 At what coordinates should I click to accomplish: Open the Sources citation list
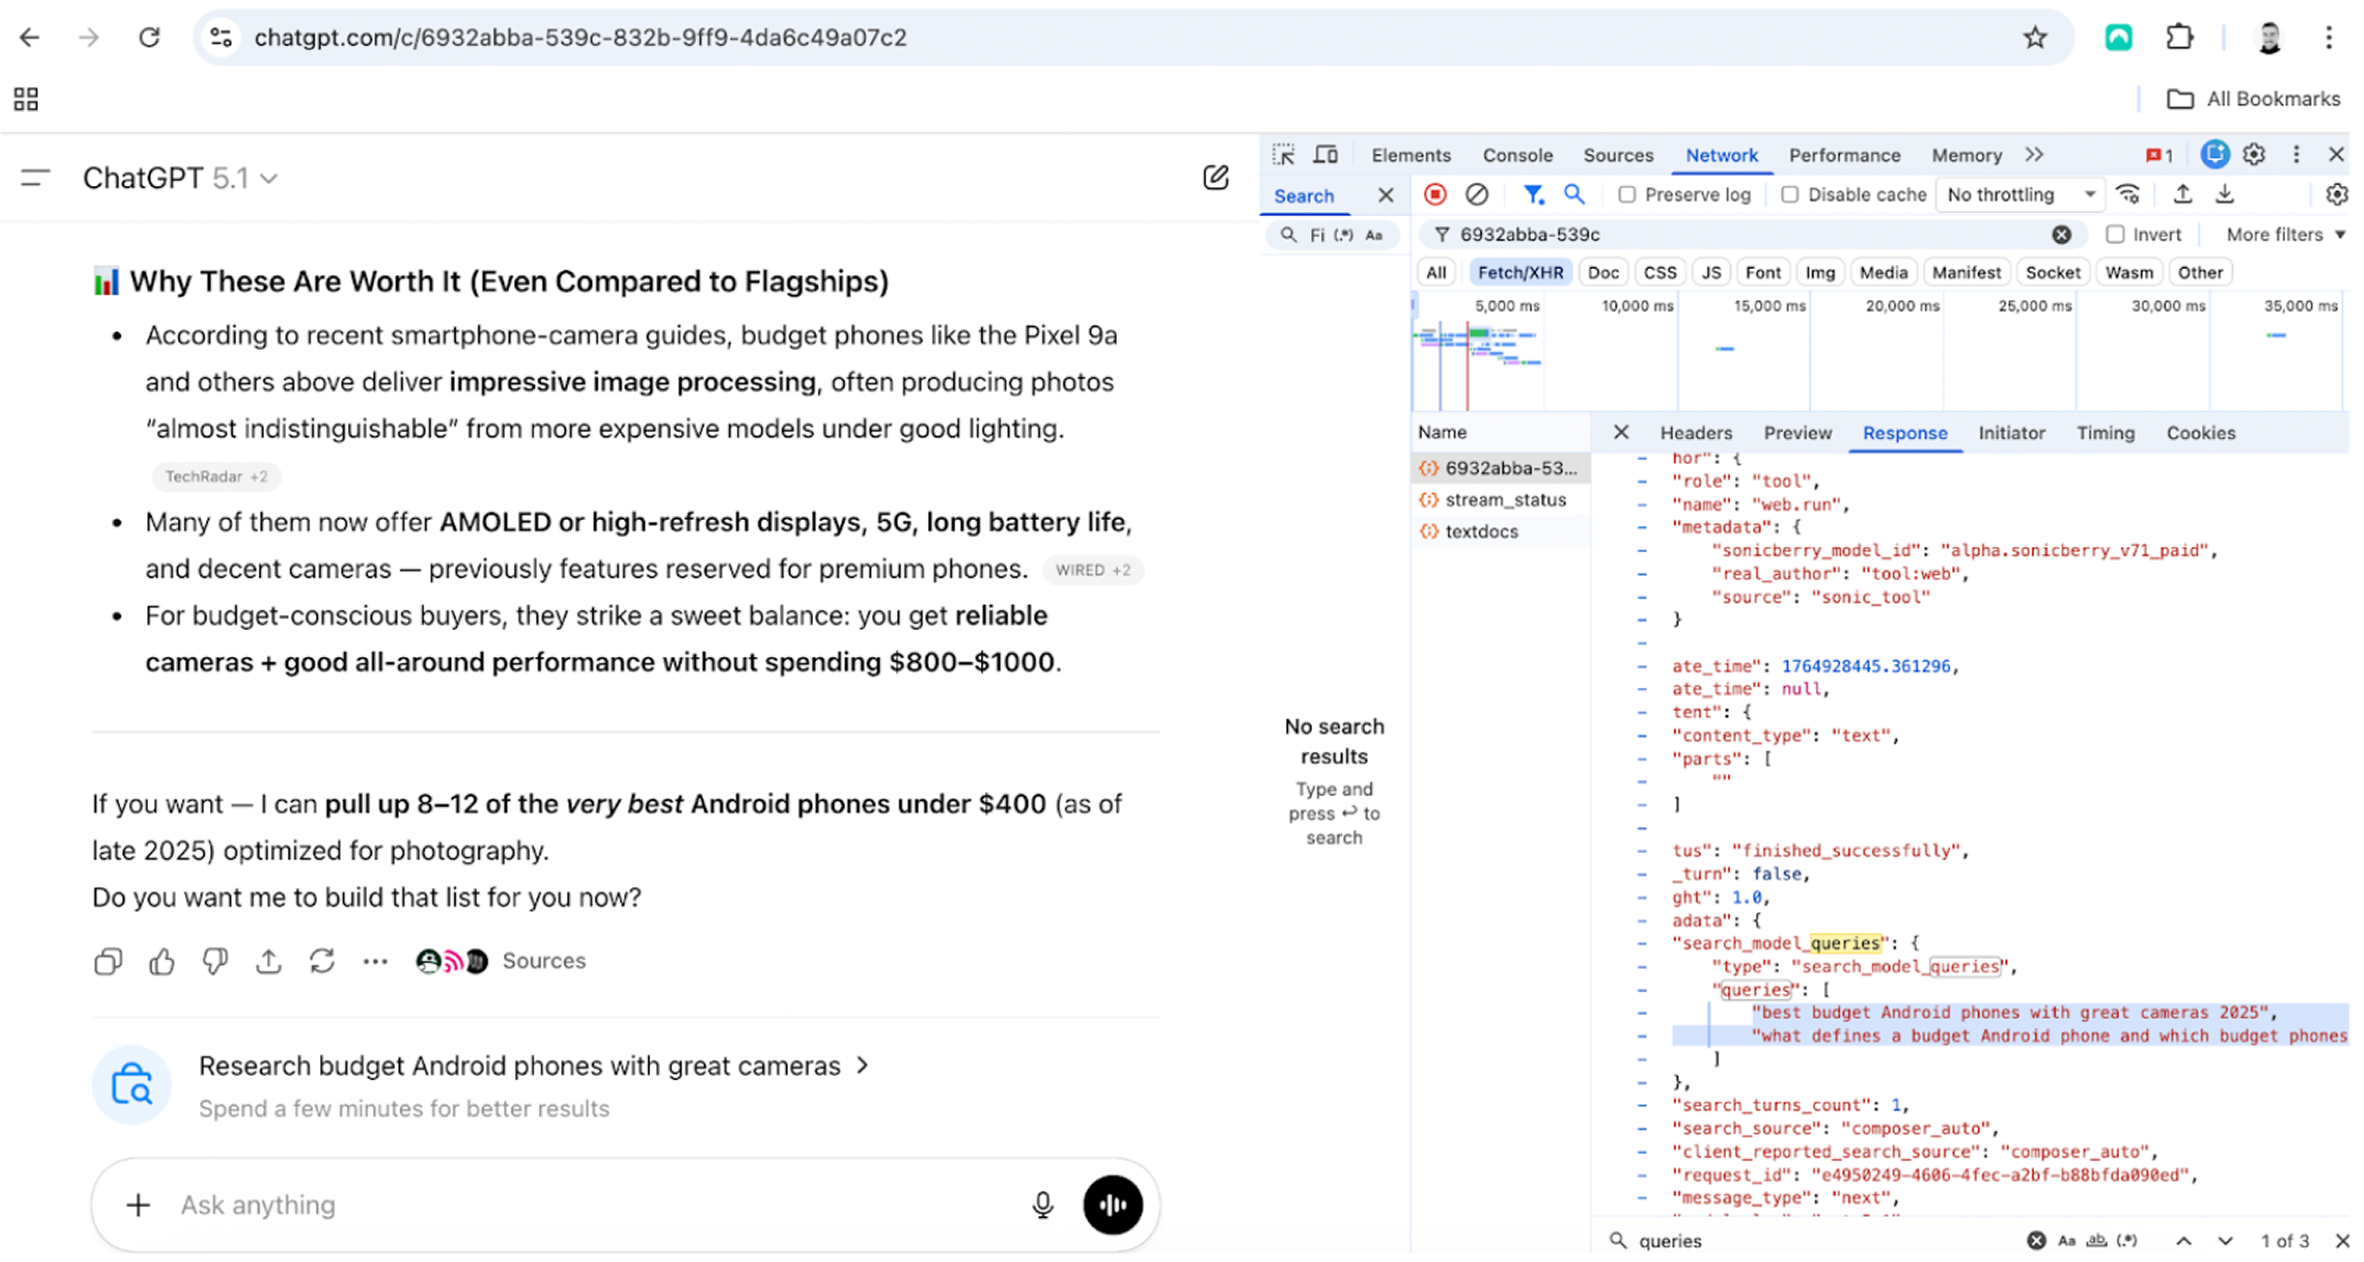(x=544, y=961)
